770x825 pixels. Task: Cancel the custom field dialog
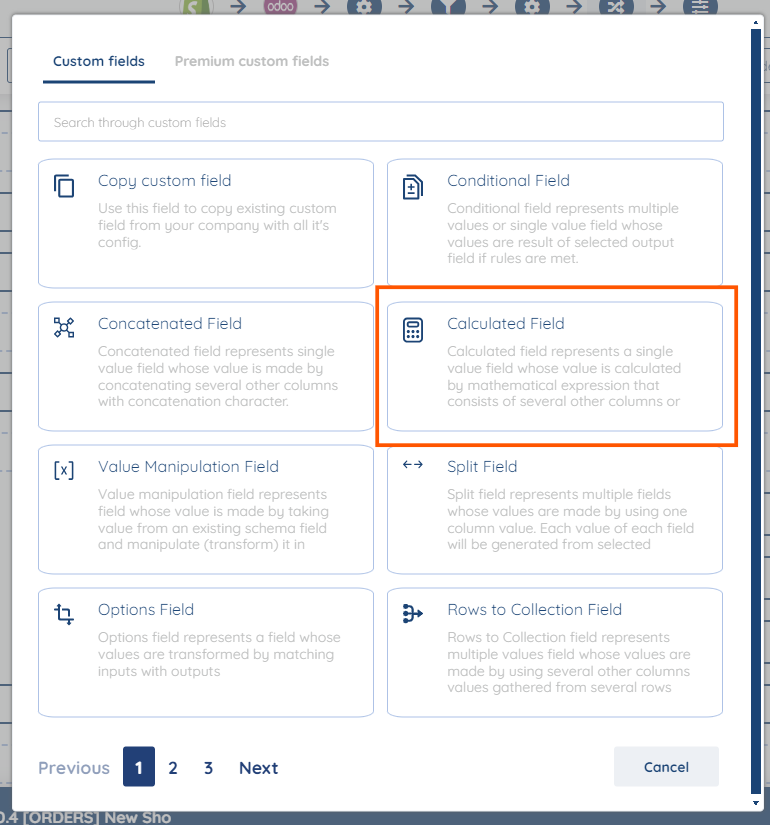point(666,767)
